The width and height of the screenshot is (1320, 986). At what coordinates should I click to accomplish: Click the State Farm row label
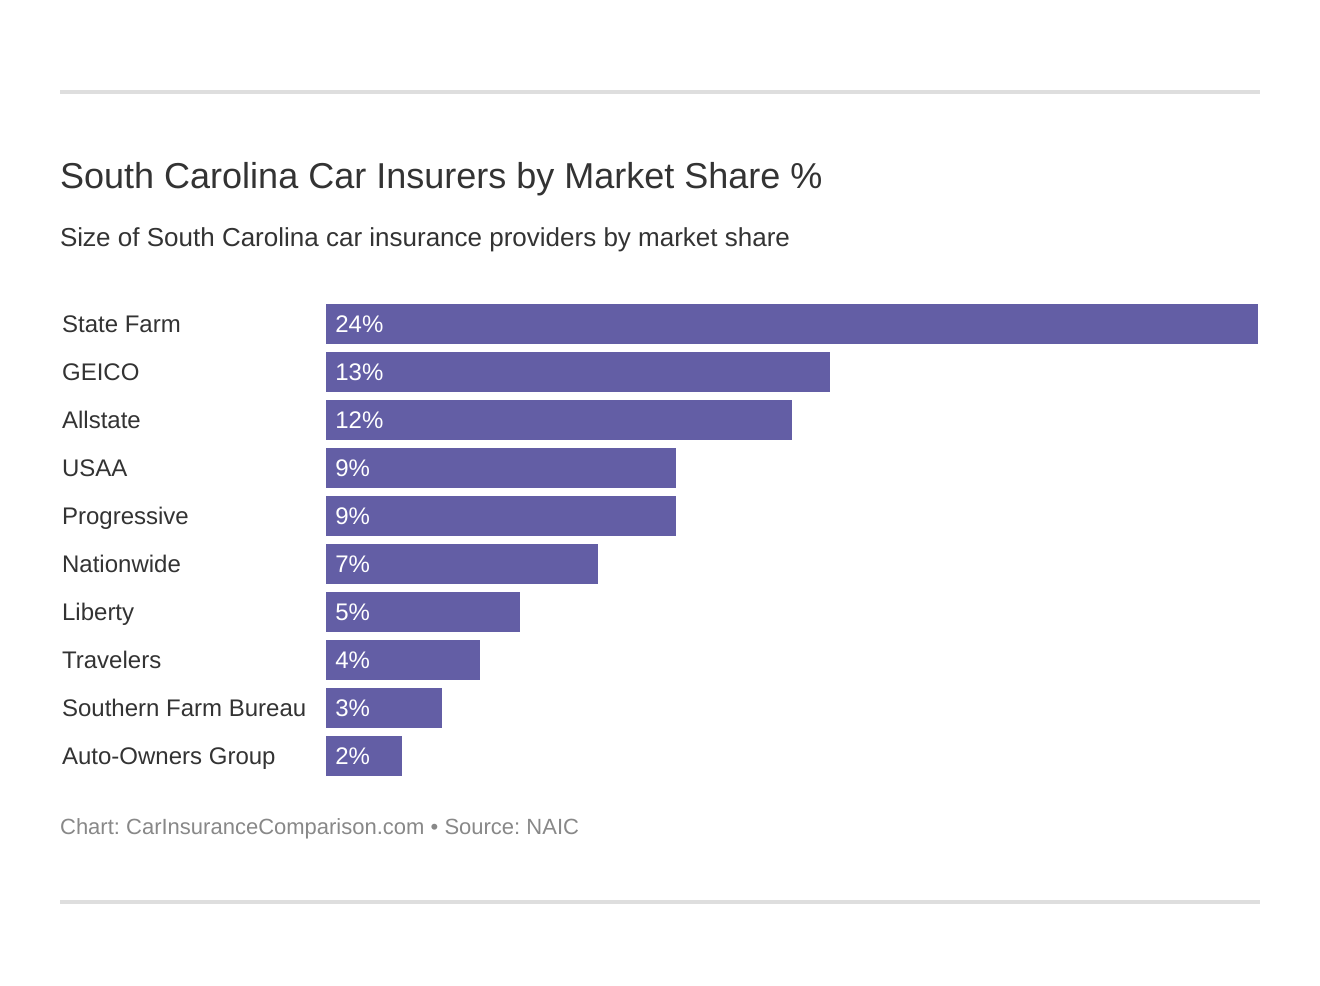[121, 324]
